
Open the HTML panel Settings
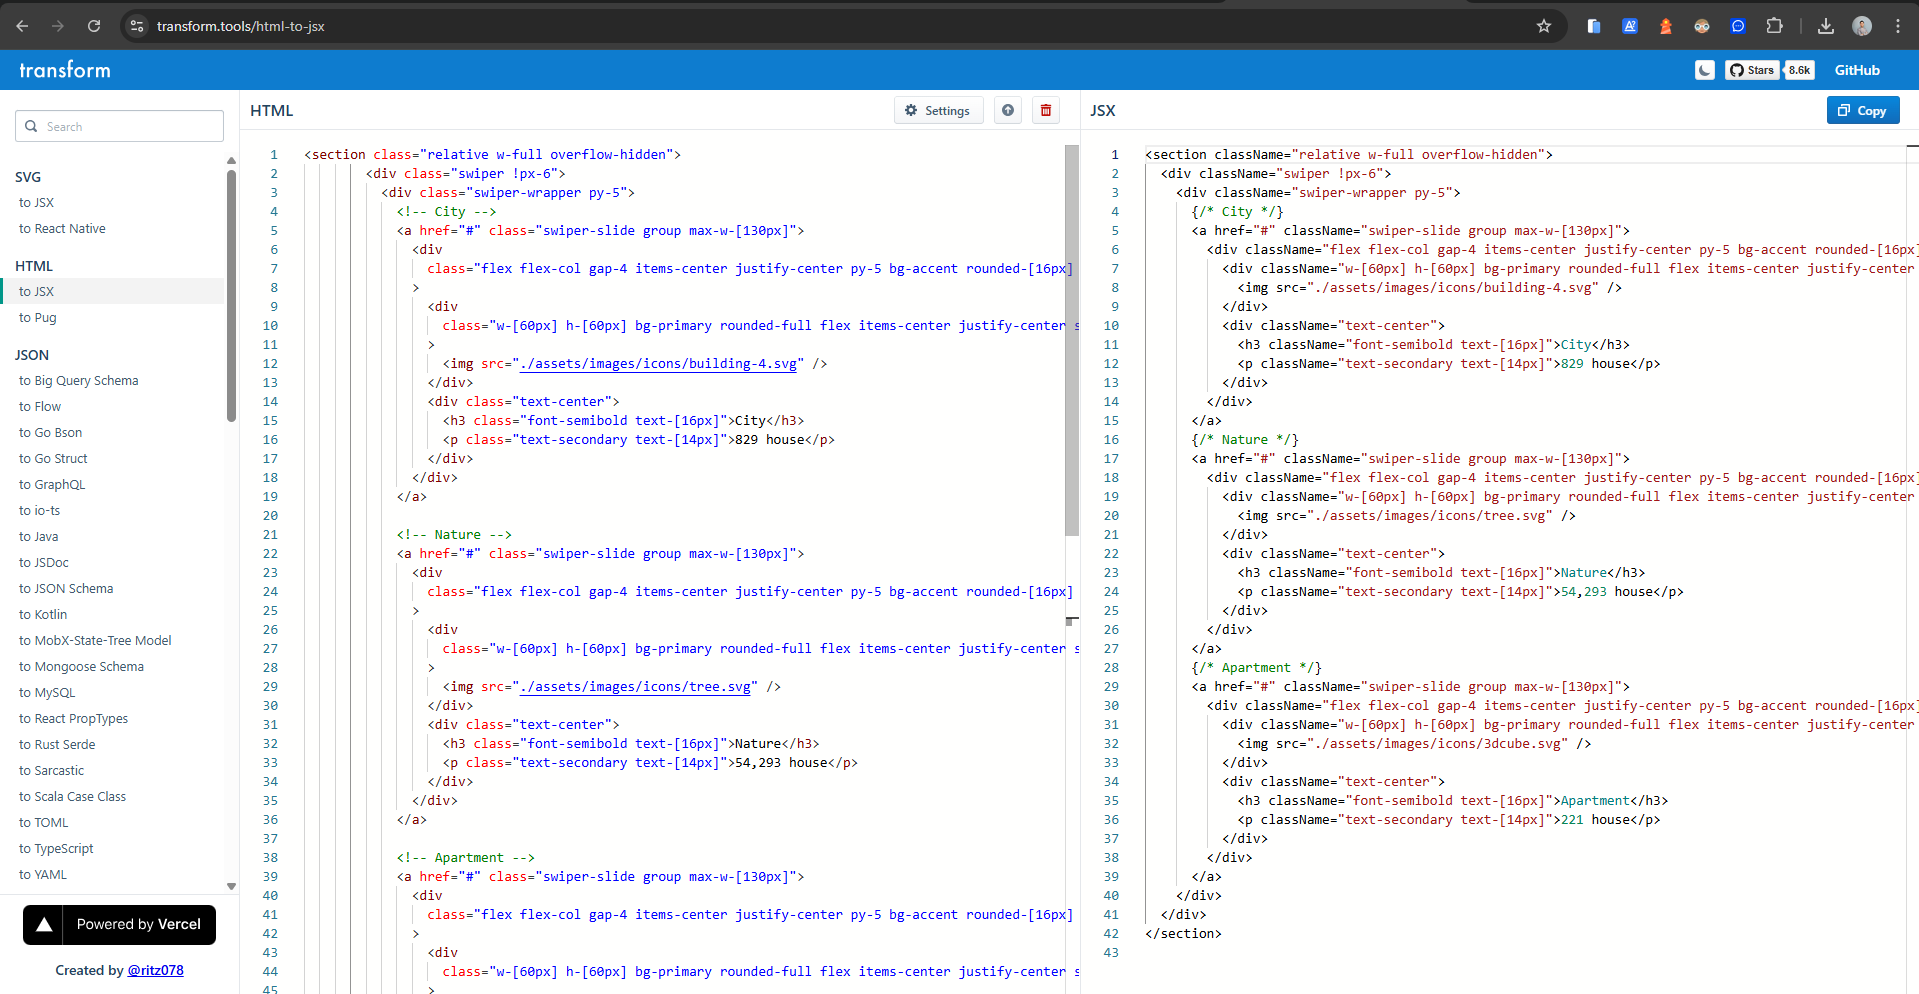(938, 111)
